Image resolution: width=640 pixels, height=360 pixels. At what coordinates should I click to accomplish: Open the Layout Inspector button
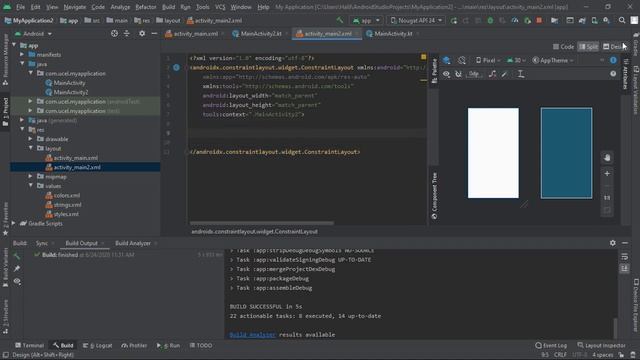coord(601,345)
